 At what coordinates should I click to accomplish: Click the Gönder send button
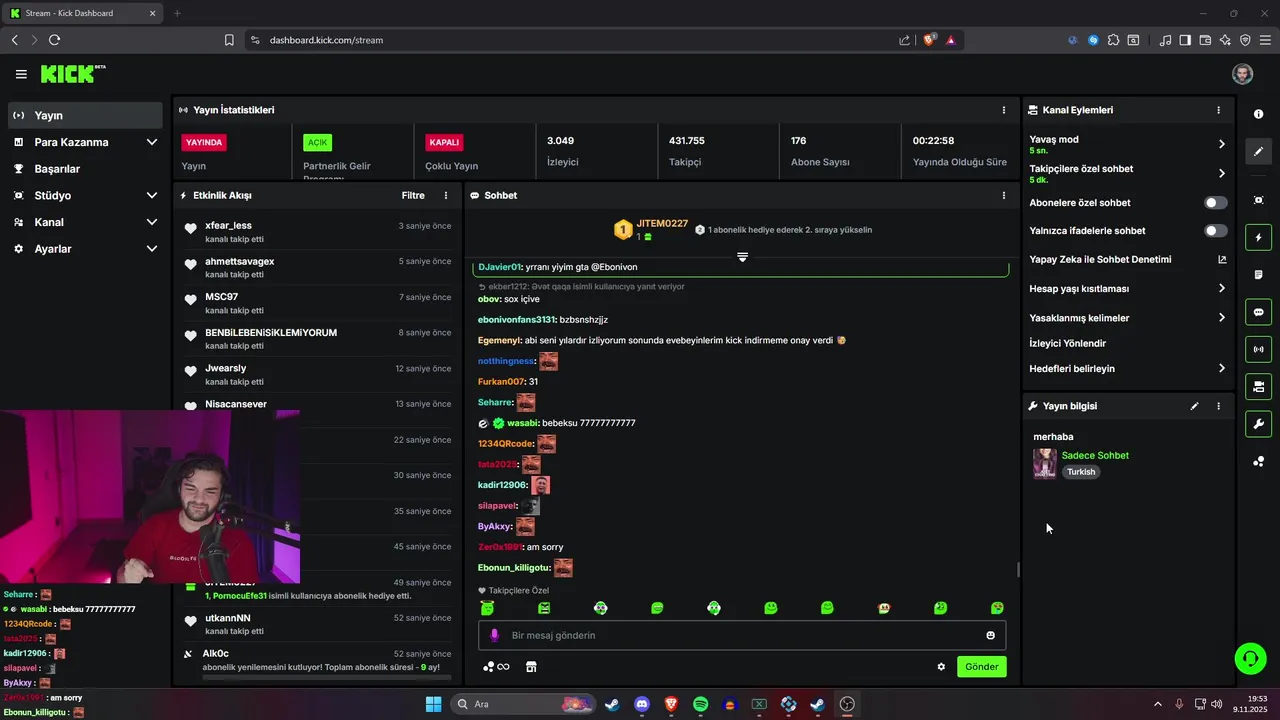tap(981, 667)
